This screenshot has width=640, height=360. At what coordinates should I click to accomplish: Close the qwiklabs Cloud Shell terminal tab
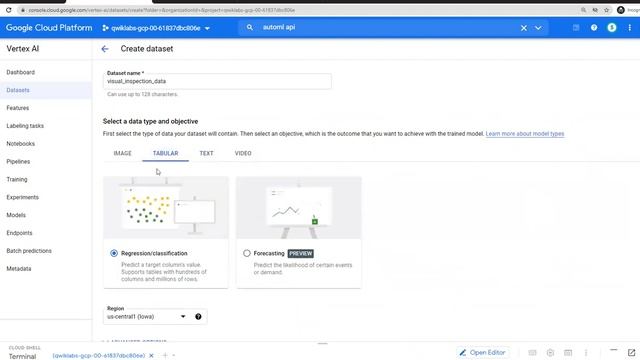click(x=151, y=356)
